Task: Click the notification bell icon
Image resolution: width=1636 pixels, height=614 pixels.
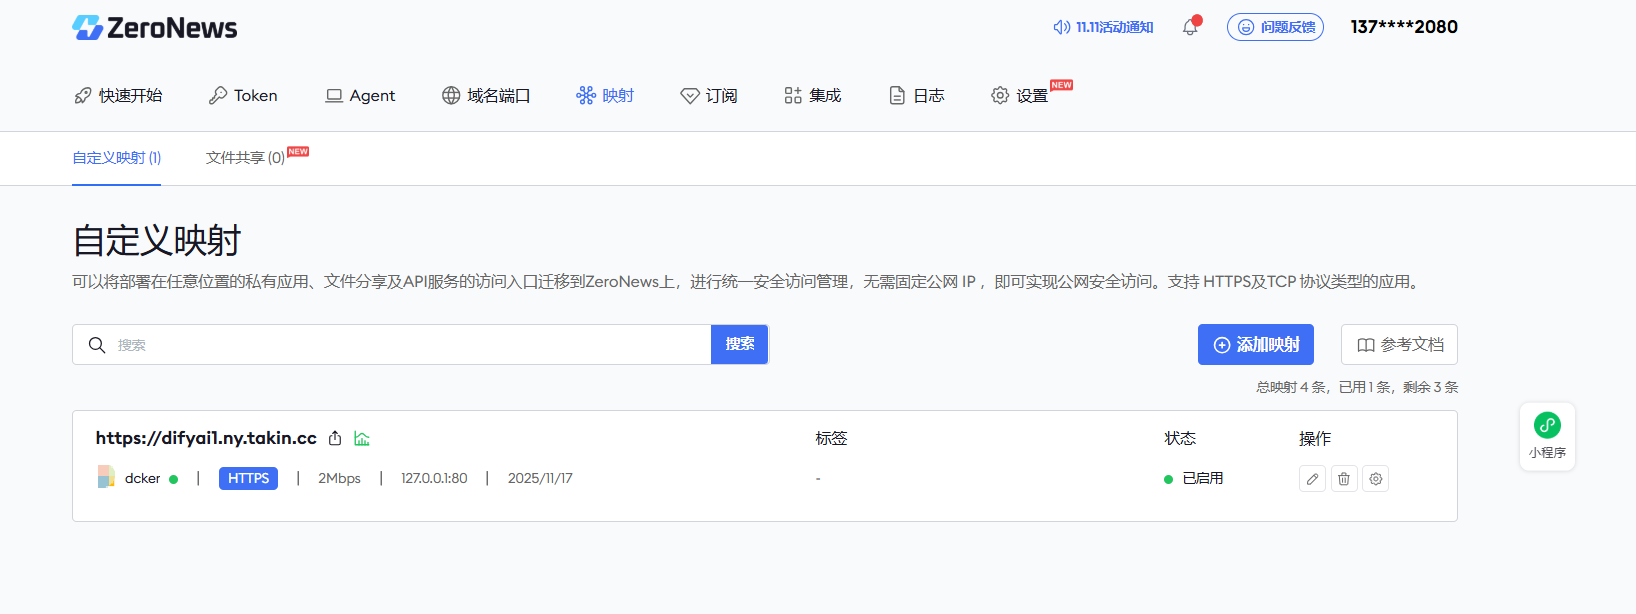Action: [1190, 27]
